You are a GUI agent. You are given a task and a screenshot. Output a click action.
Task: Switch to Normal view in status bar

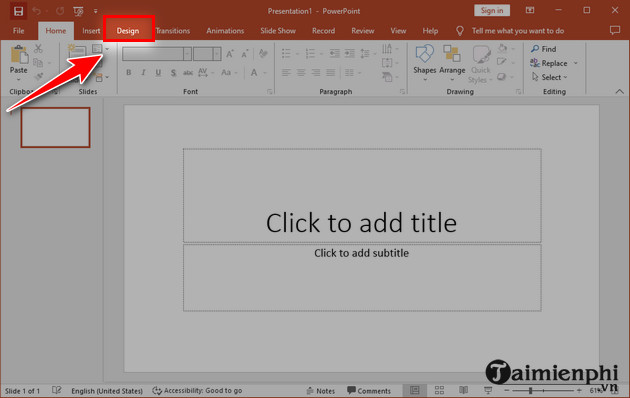(x=415, y=390)
